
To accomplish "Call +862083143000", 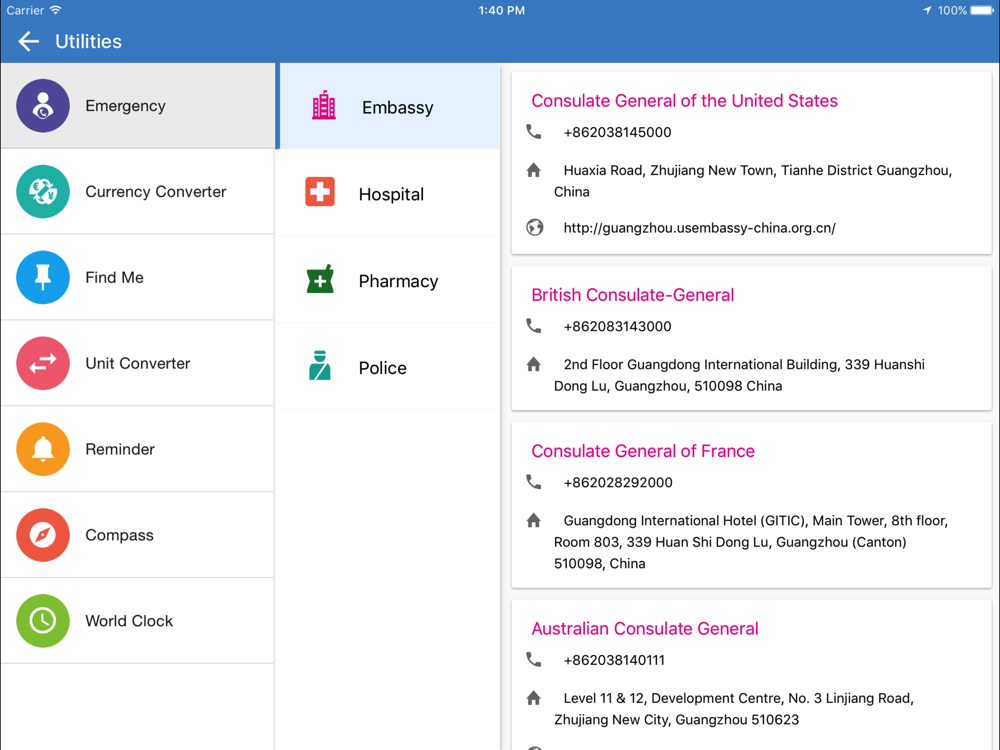I will click(x=617, y=327).
